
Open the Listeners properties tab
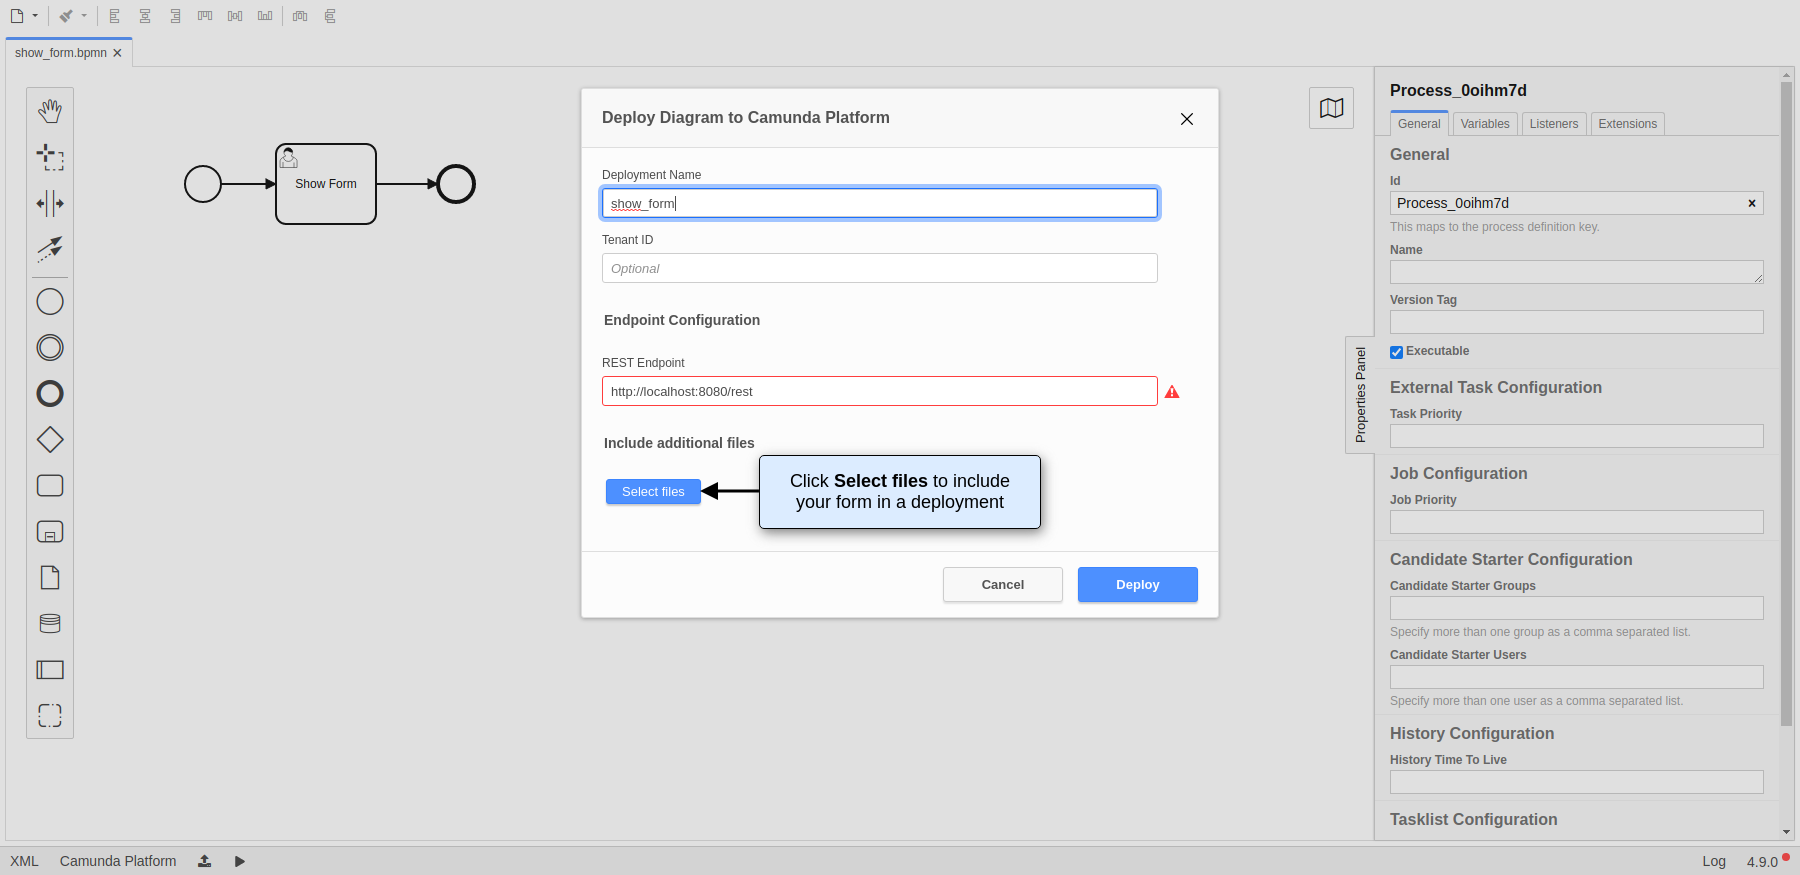(x=1554, y=124)
